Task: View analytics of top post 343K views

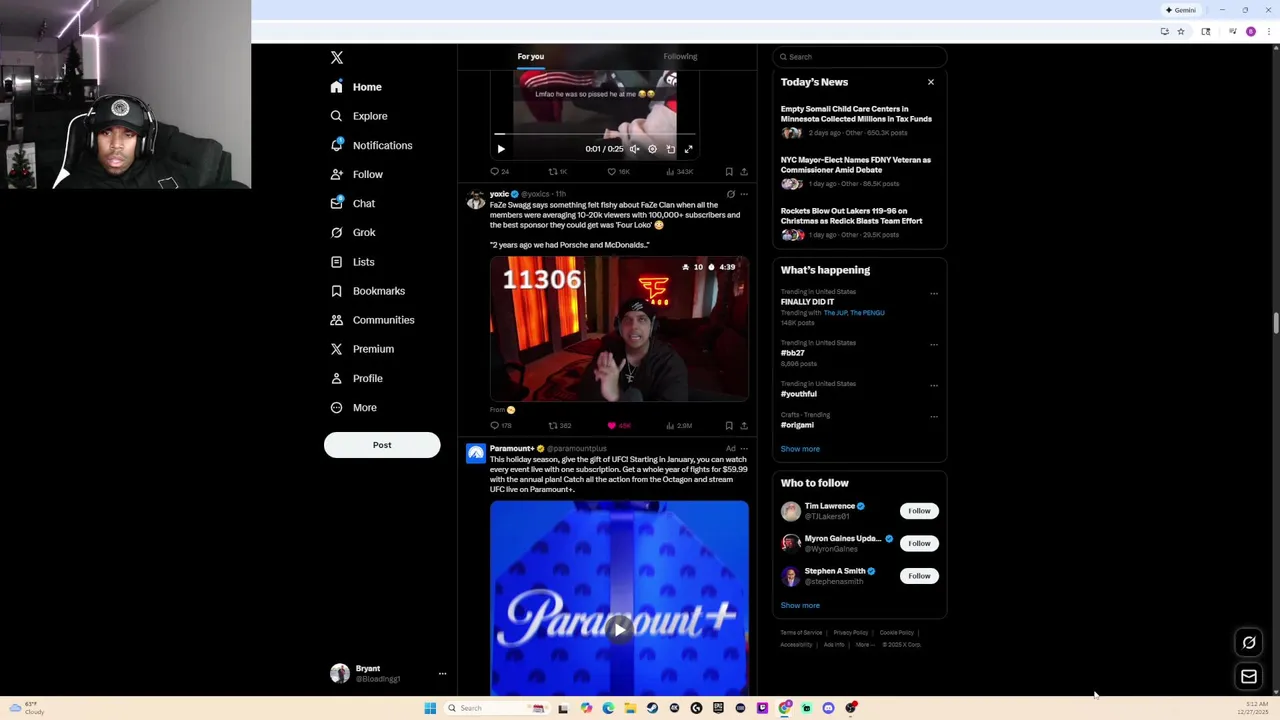Action: [x=679, y=172]
